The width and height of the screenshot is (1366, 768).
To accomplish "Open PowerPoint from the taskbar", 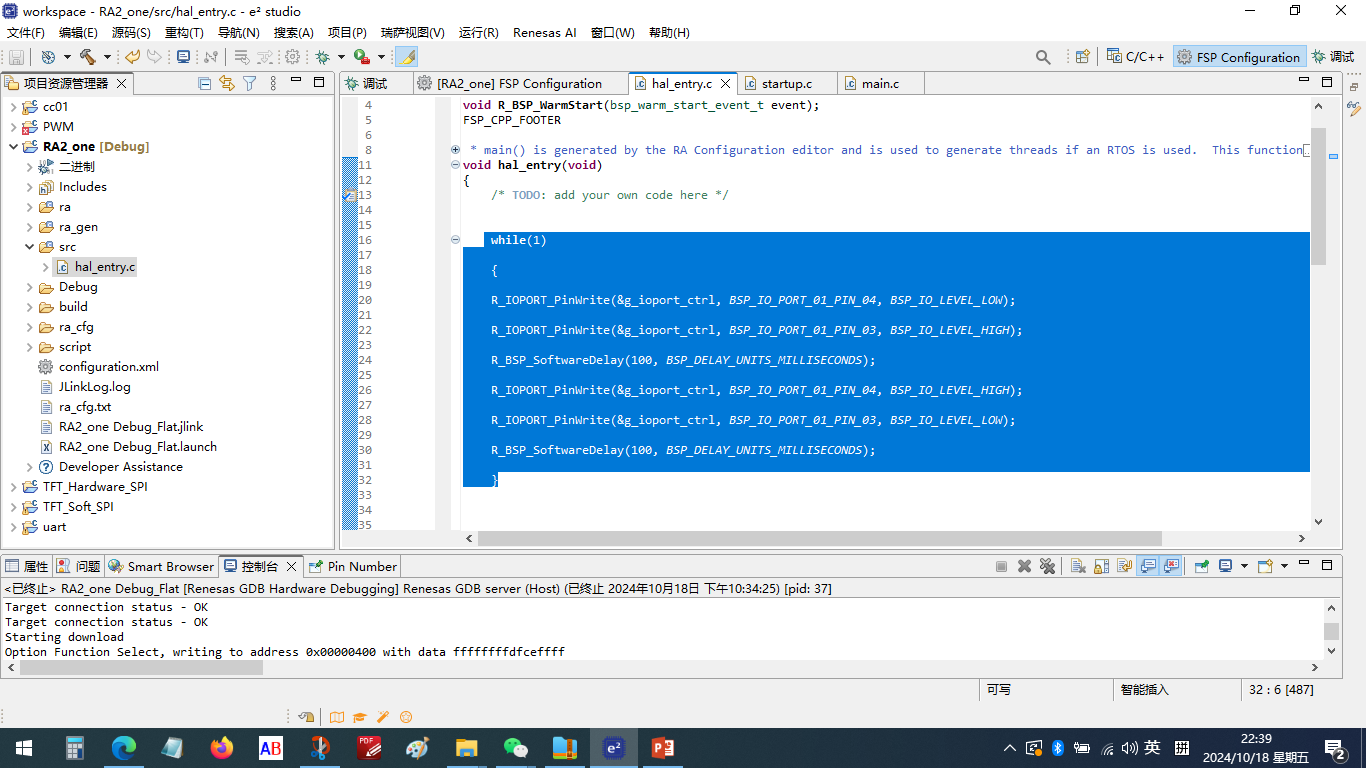I will coord(663,748).
